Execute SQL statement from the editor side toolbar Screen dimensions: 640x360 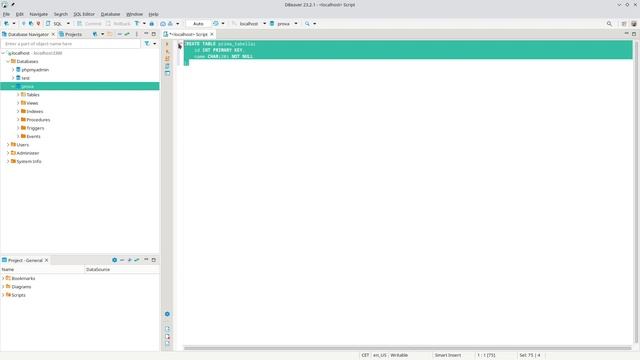pyautogui.click(x=167, y=44)
